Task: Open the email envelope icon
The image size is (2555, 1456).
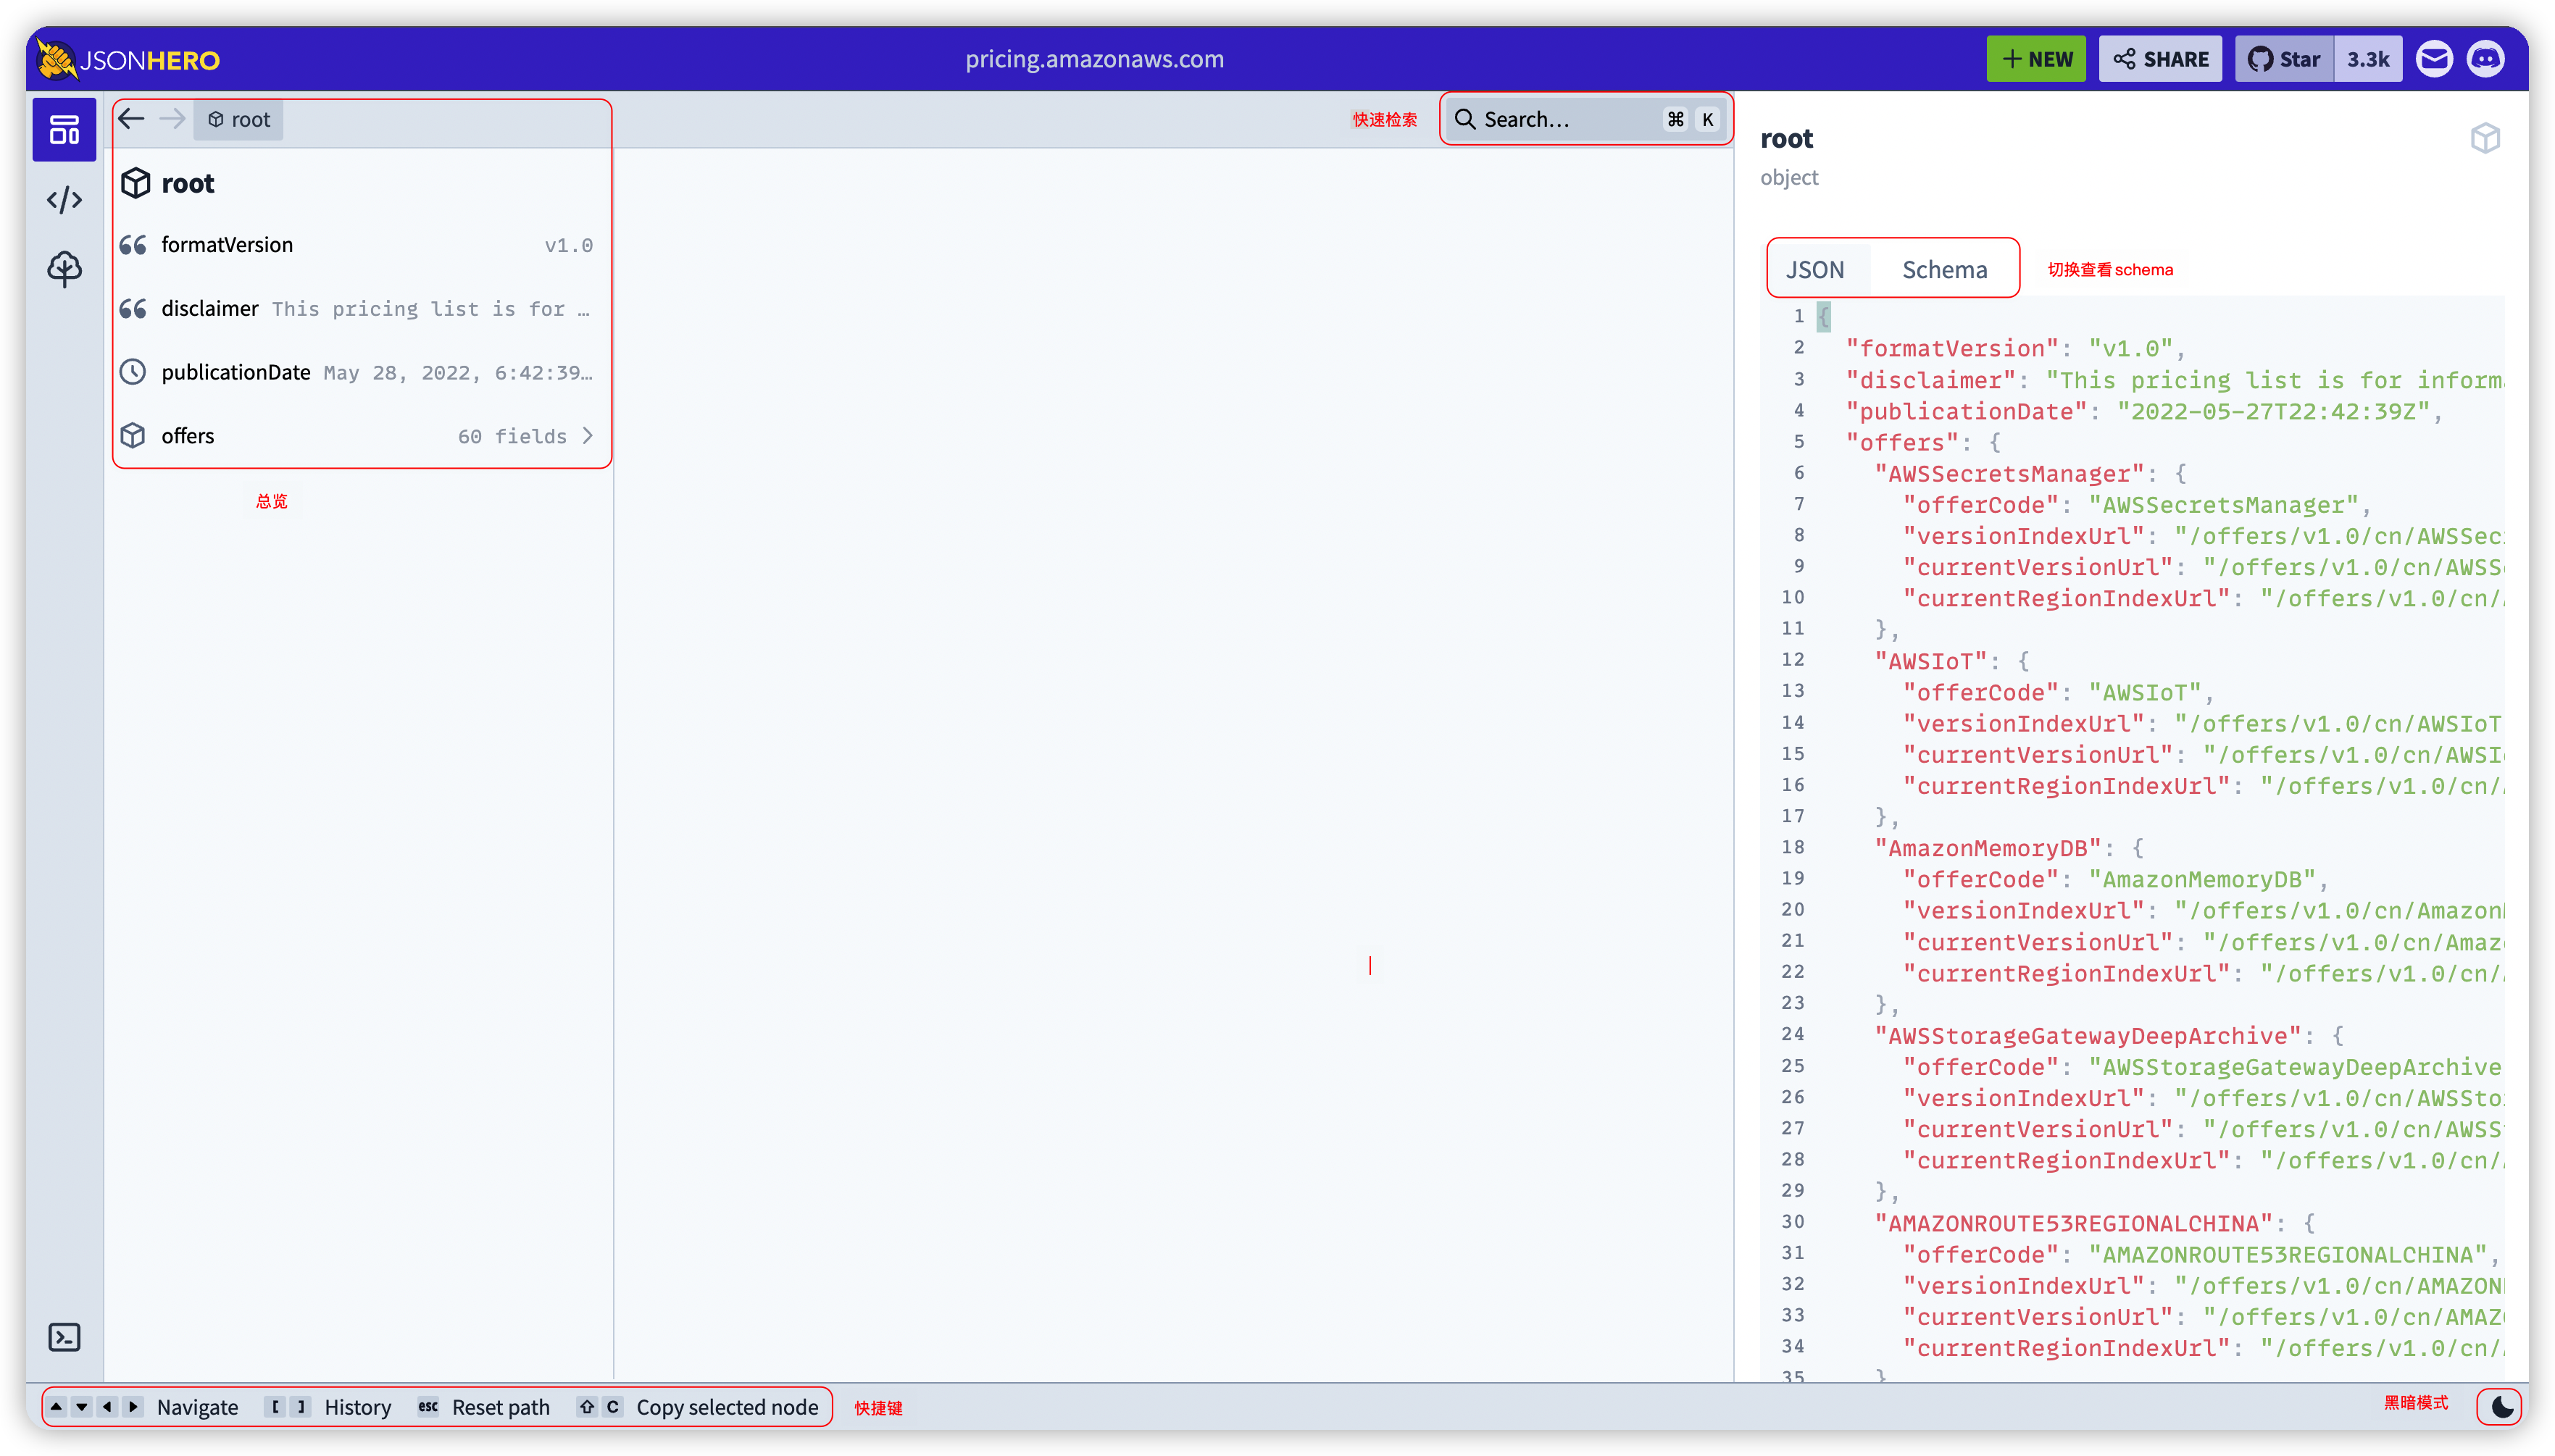Action: [2434, 59]
